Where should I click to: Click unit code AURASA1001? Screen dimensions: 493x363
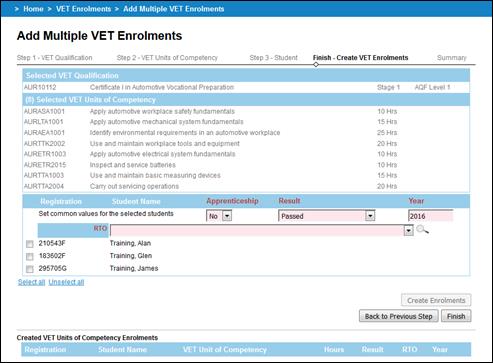point(44,111)
